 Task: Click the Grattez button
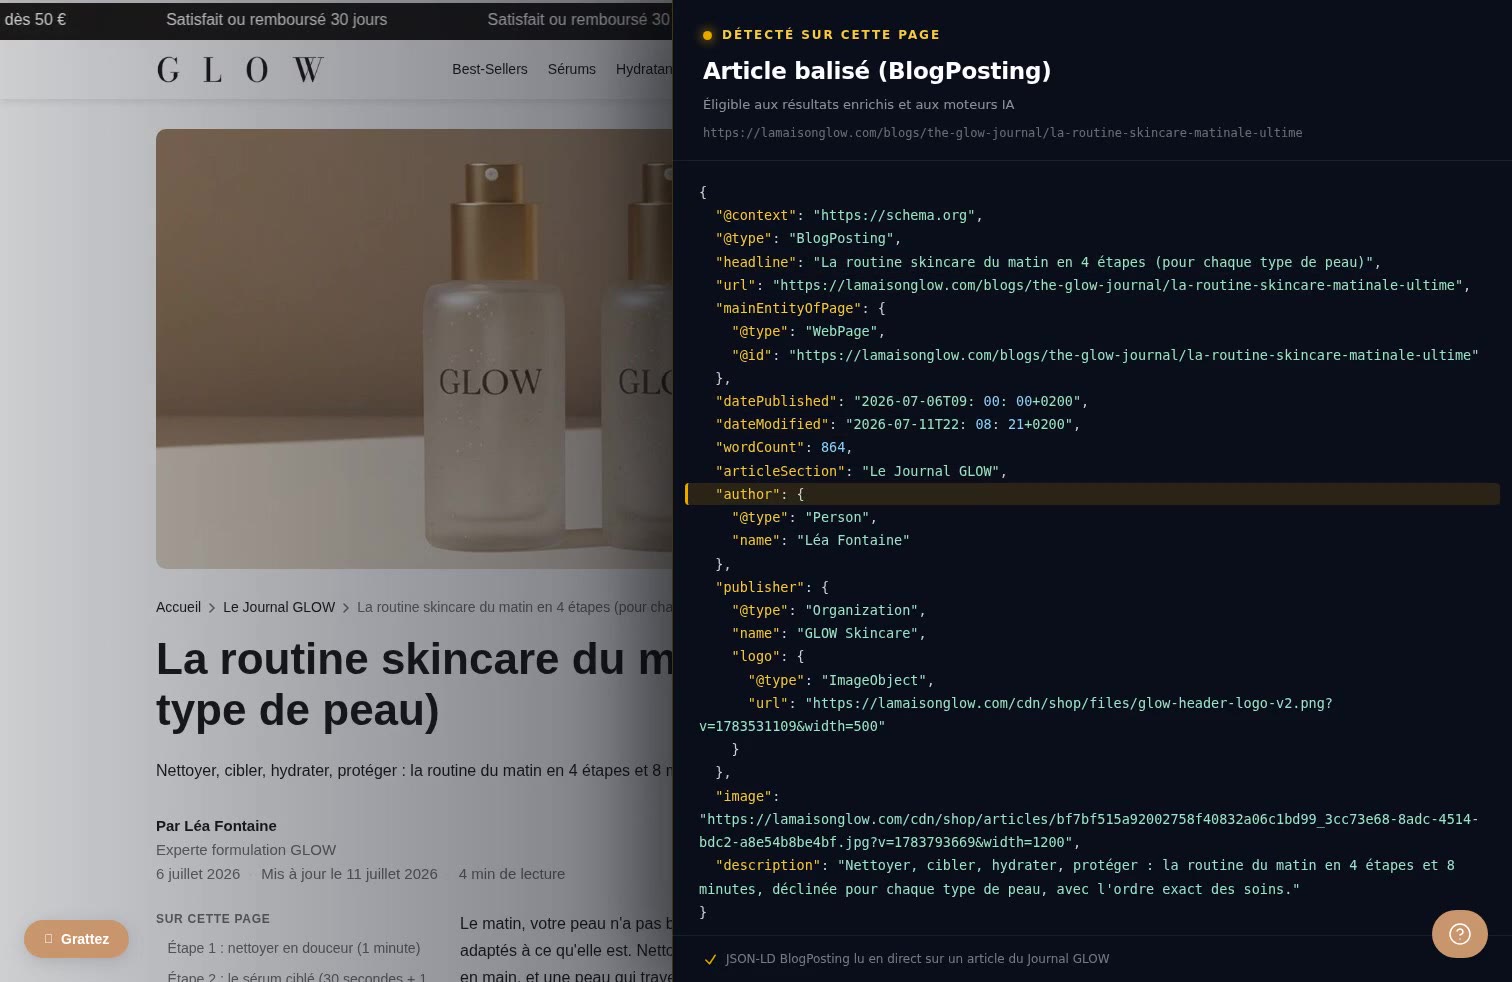pos(76,939)
